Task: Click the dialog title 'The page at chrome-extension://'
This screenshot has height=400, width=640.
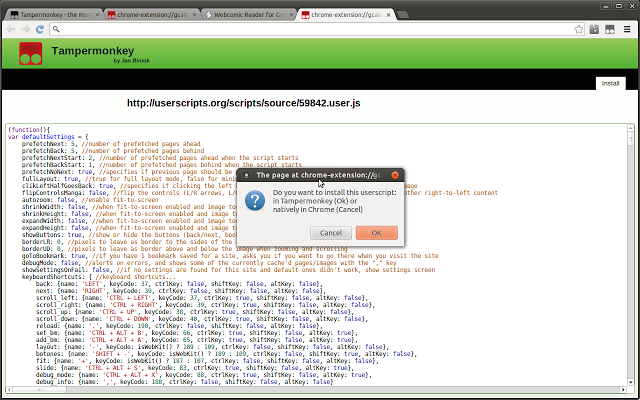Action: pos(318,175)
